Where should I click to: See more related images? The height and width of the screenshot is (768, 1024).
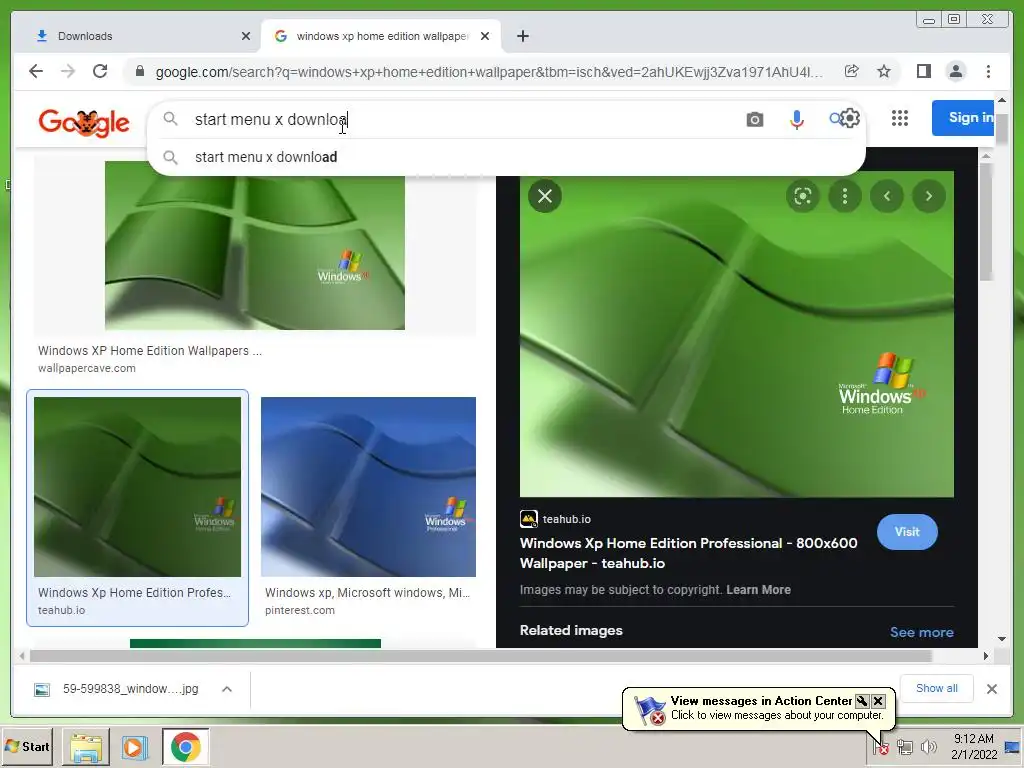coord(921,632)
